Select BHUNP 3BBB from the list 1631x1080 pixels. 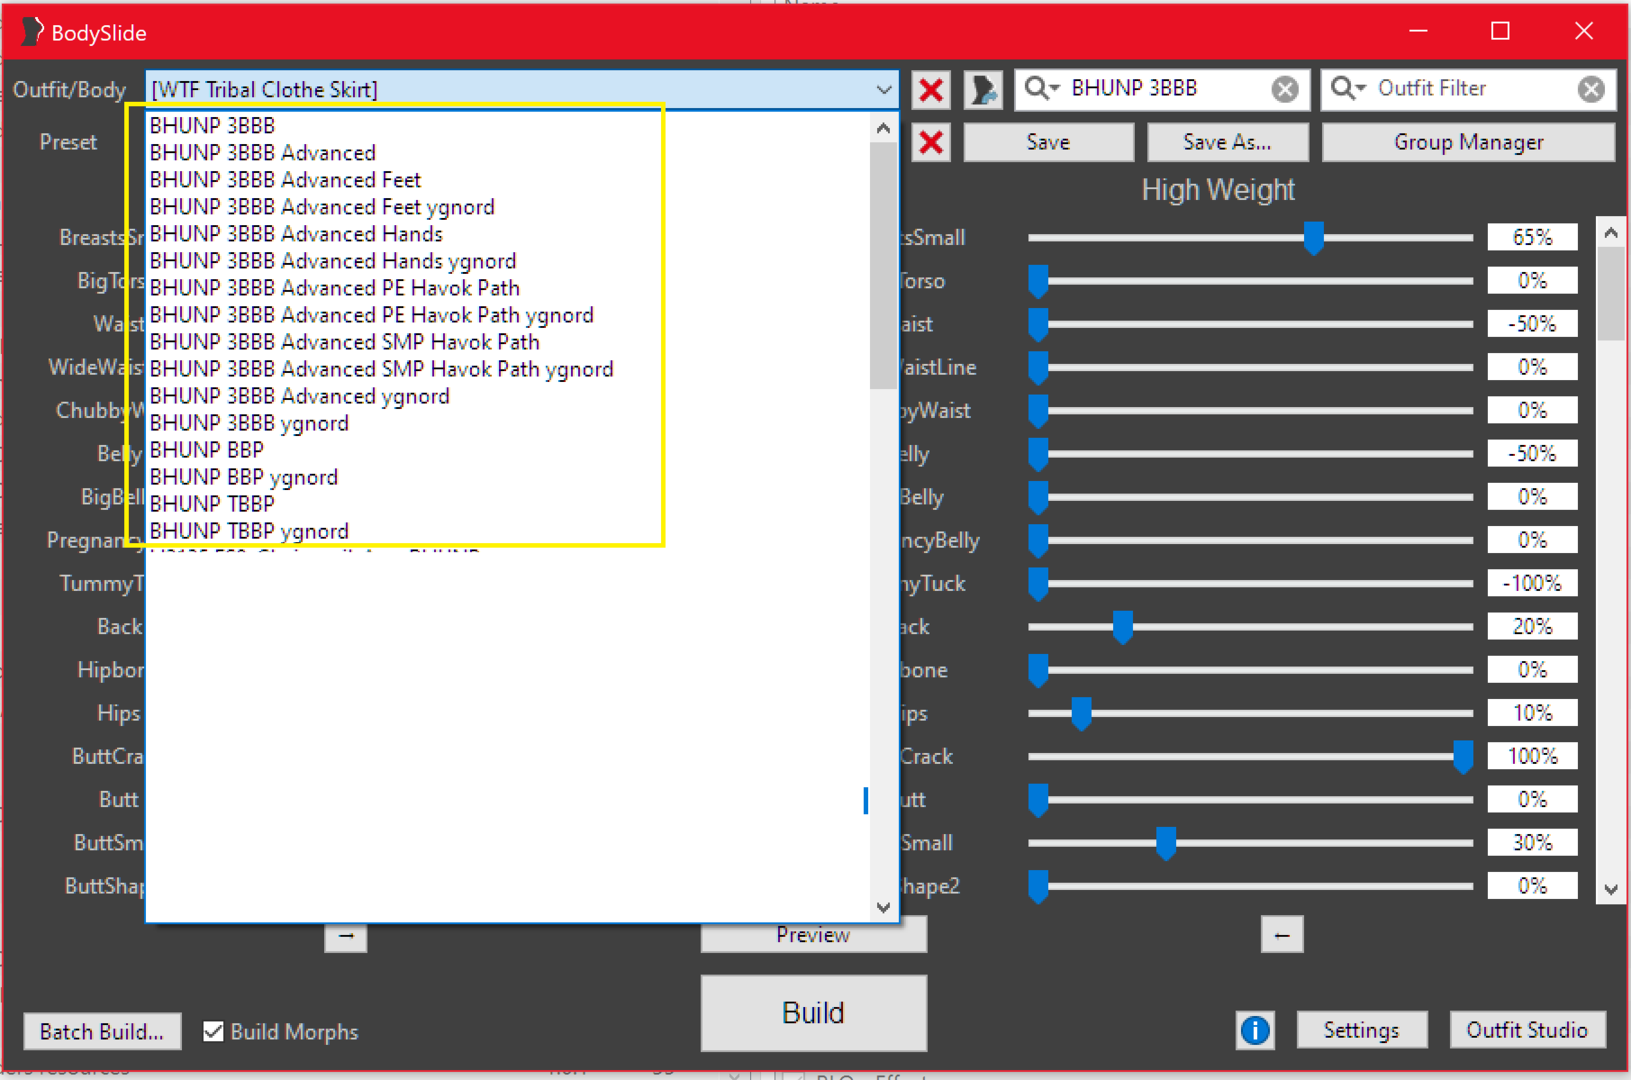(x=212, y=126)
